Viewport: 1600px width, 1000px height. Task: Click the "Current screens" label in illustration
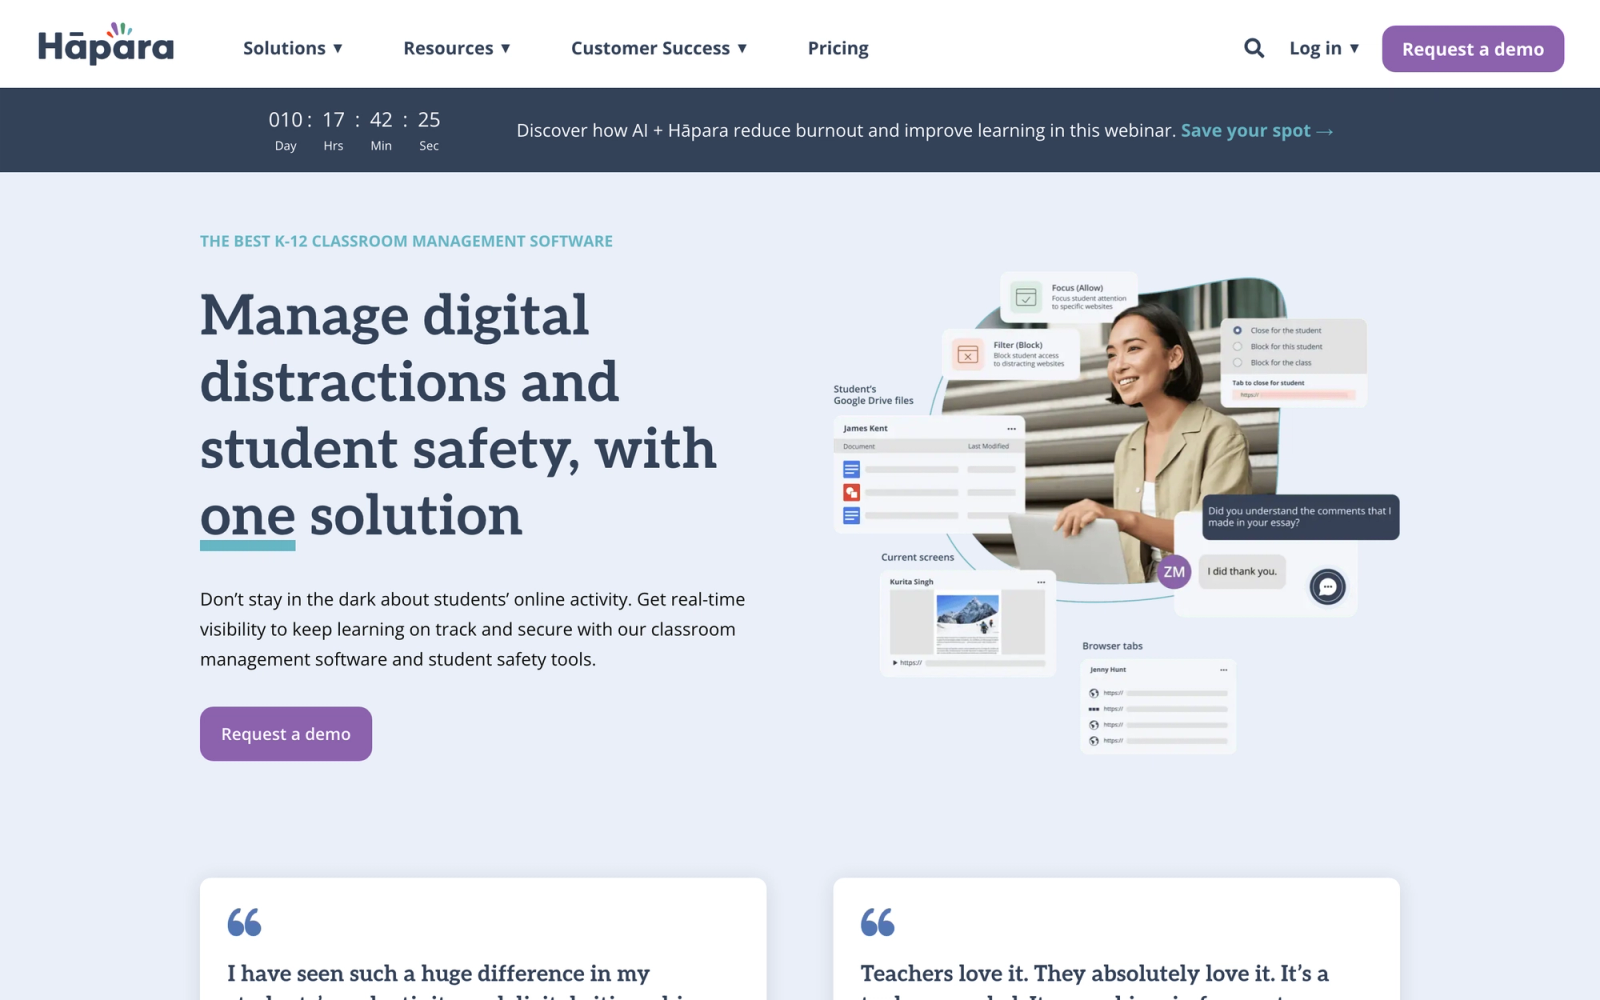(x=917, y=557)
